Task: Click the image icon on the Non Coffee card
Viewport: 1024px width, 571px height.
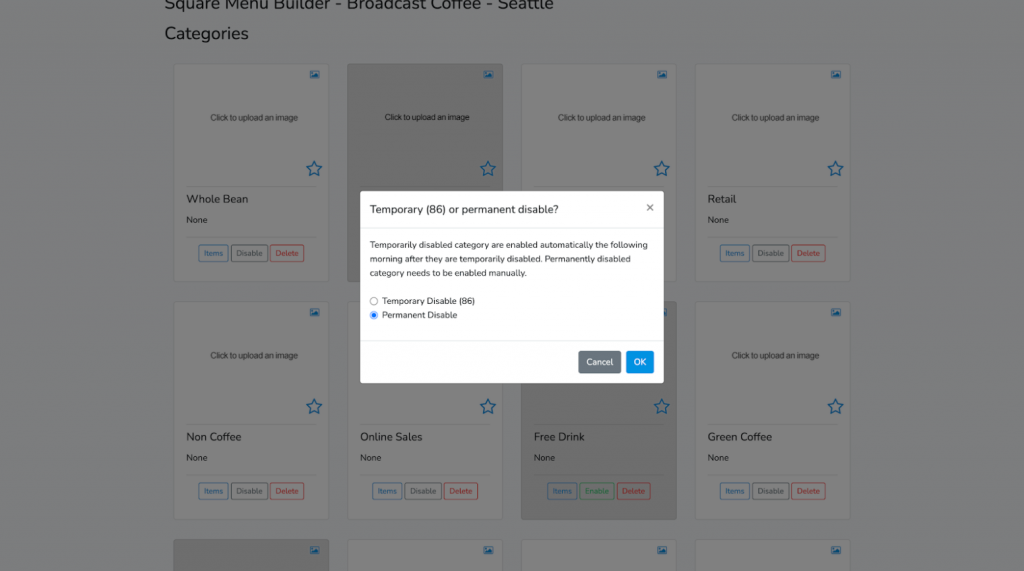Action: [x=315, y=312]
